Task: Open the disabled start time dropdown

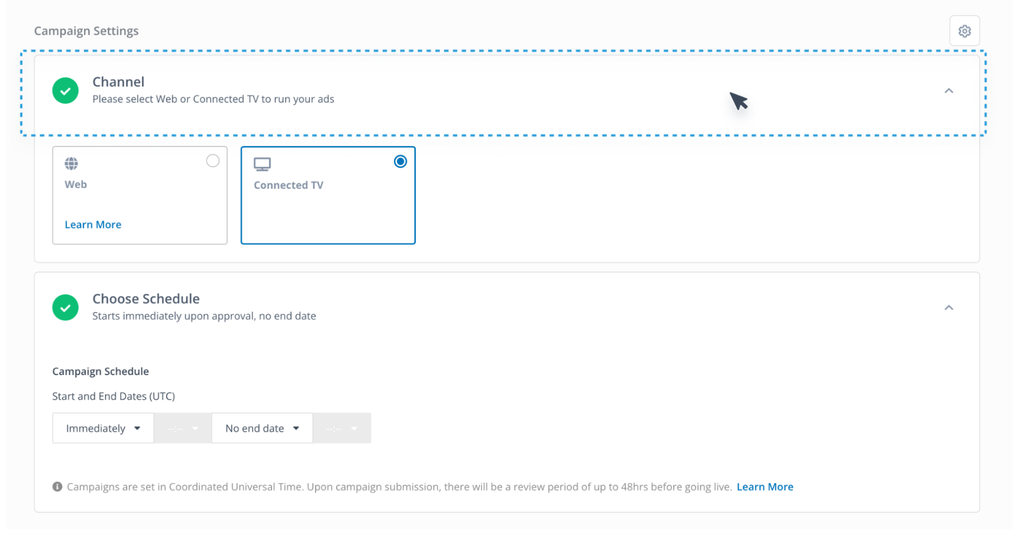Action: coord(183,428)
